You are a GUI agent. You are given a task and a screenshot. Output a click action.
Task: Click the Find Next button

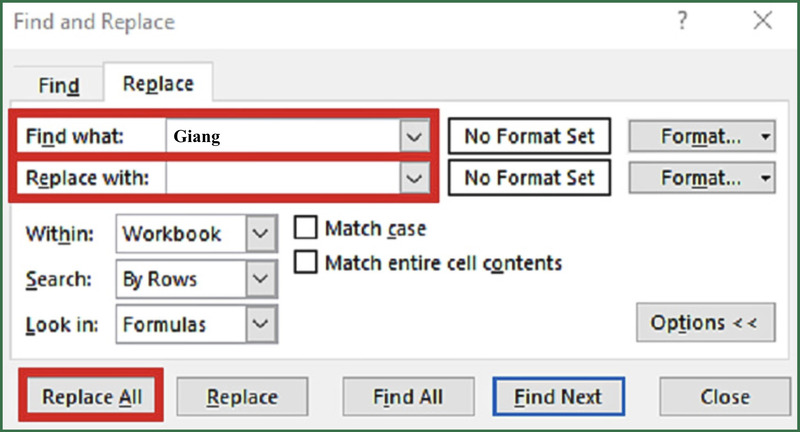tap(559, 397)
